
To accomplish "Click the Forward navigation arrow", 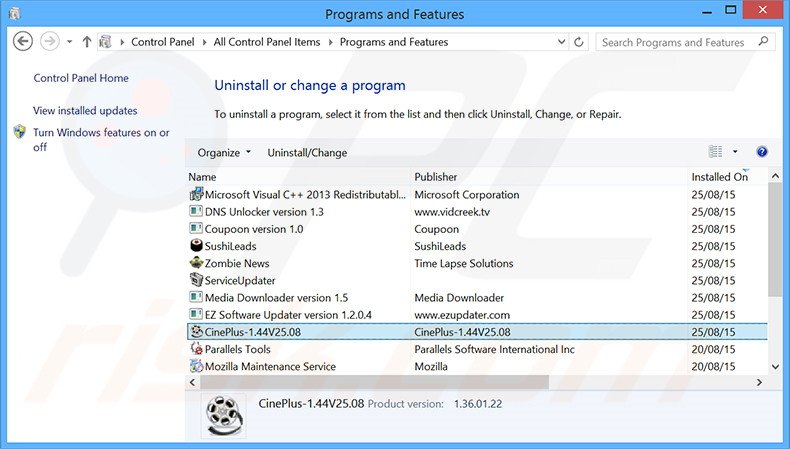I will (x=50, y=41).
